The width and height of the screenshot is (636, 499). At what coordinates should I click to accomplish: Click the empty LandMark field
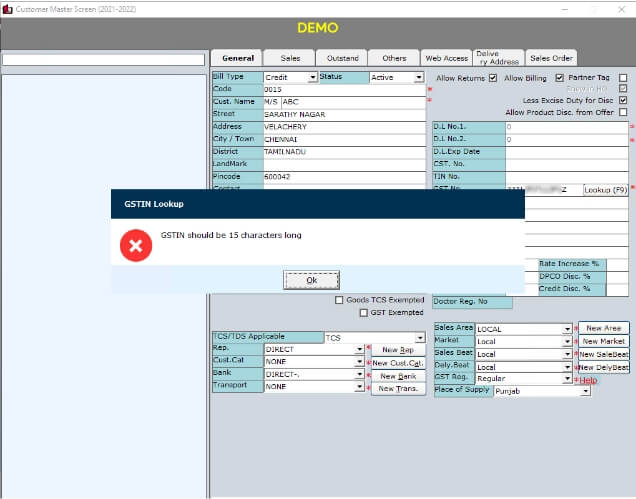[344, 164]
